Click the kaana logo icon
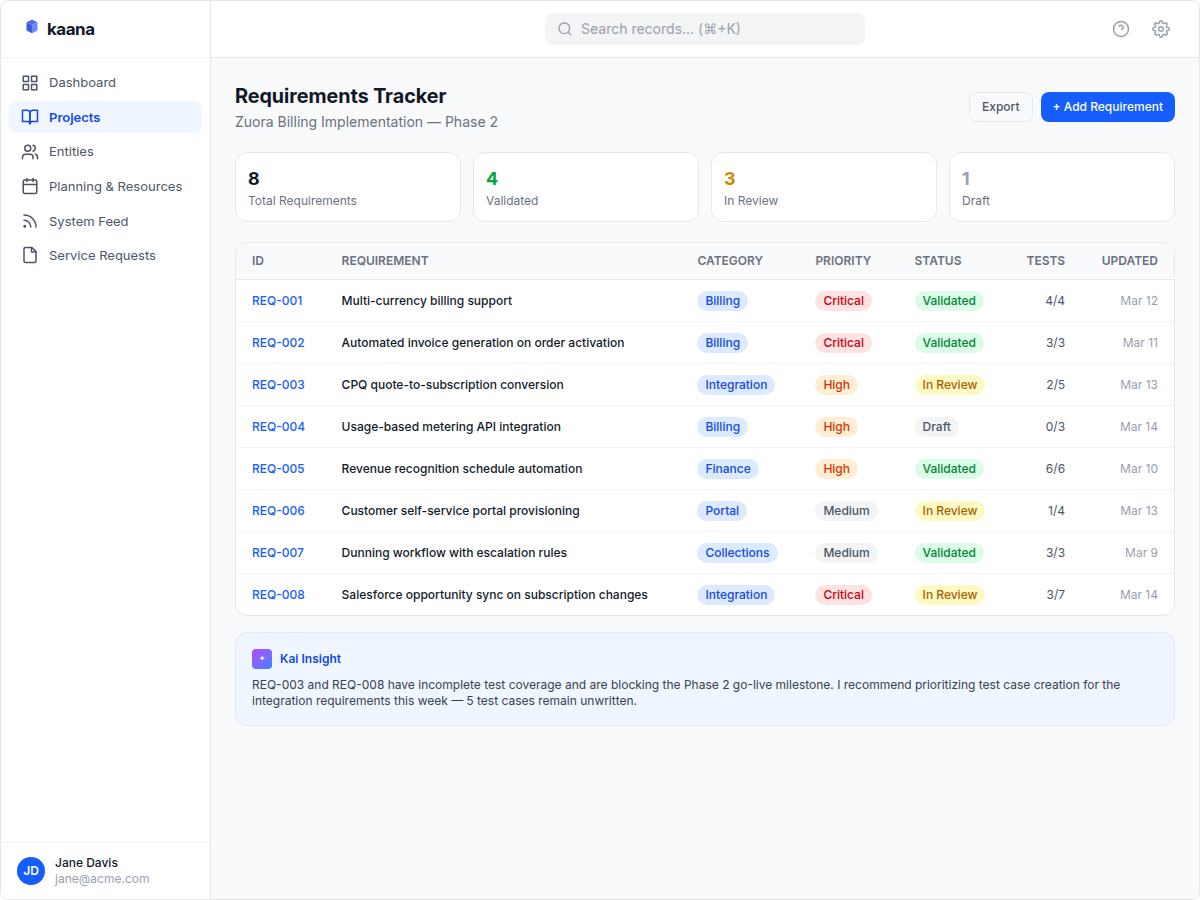The height and width of the screenshot is (900, 1200). tap(31, 28)
